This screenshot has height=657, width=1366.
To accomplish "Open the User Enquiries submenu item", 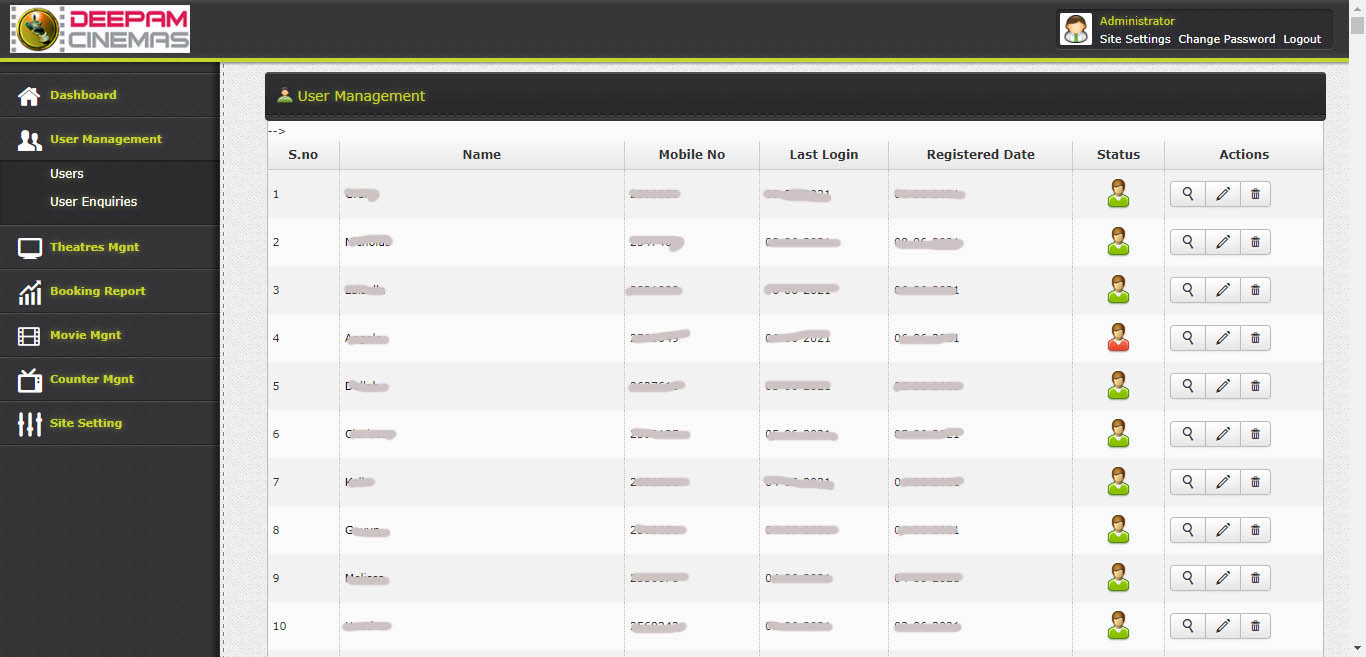I will coord(94,201).
